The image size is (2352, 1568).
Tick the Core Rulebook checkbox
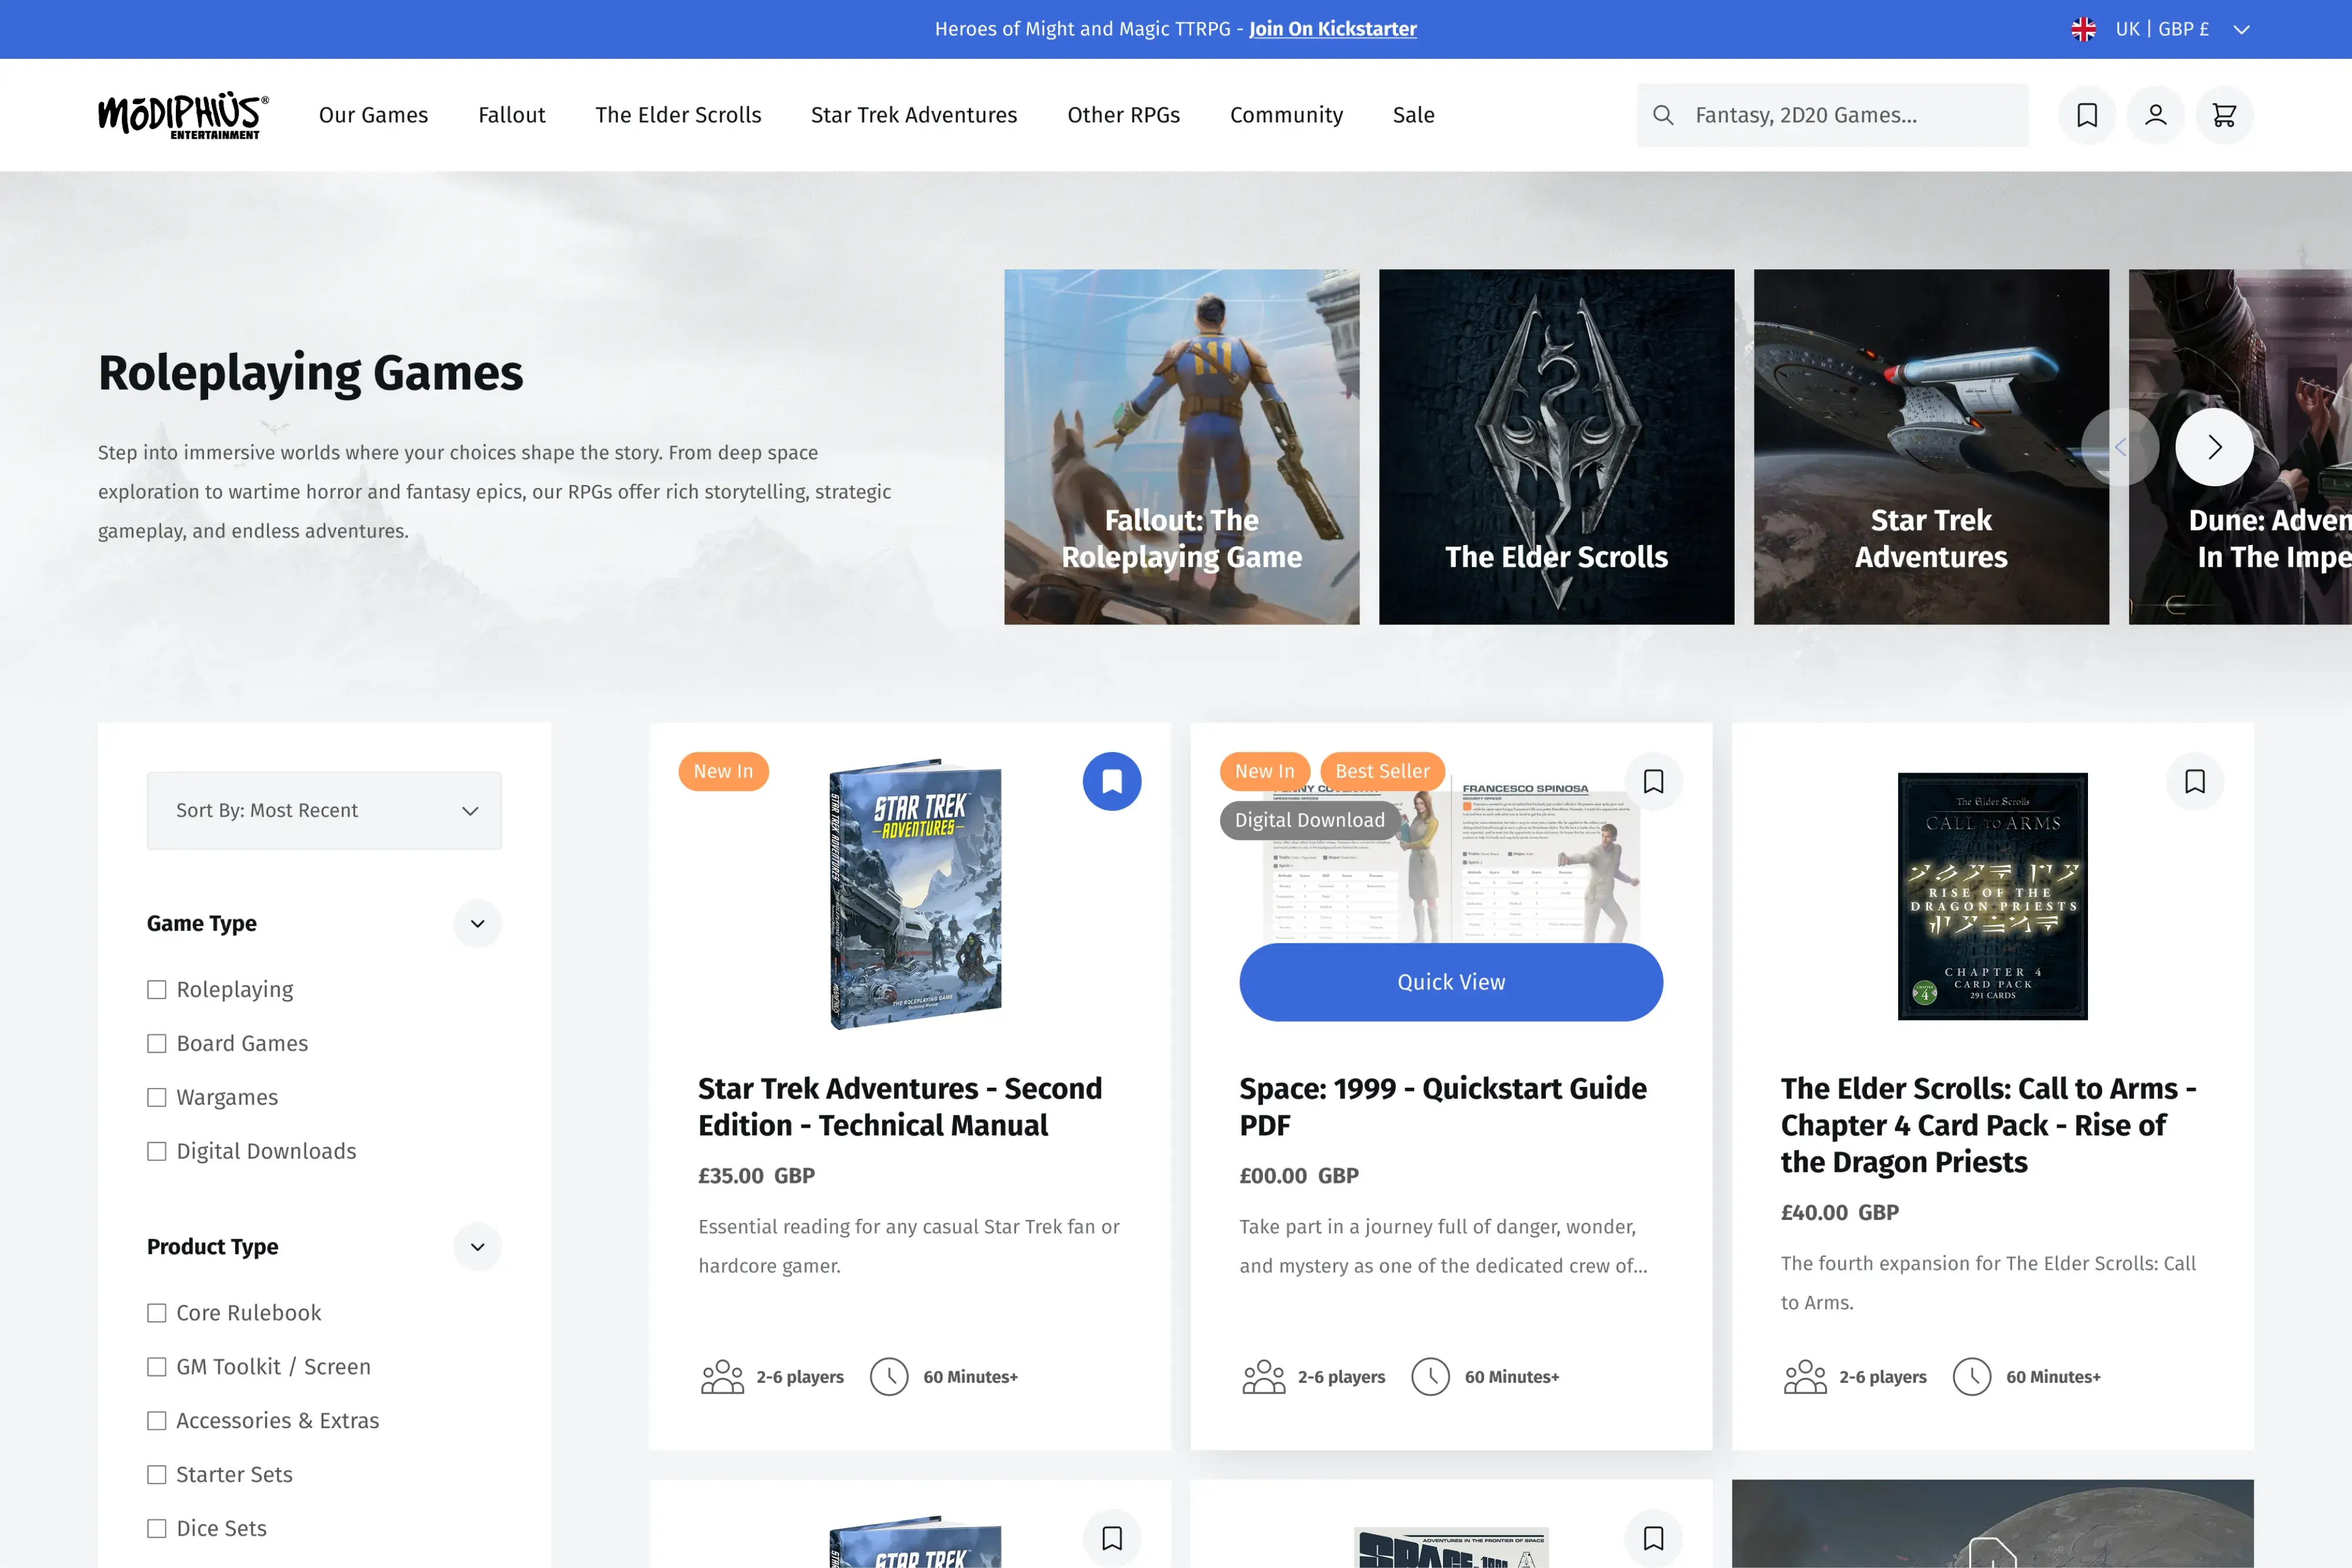[157, 1313]
